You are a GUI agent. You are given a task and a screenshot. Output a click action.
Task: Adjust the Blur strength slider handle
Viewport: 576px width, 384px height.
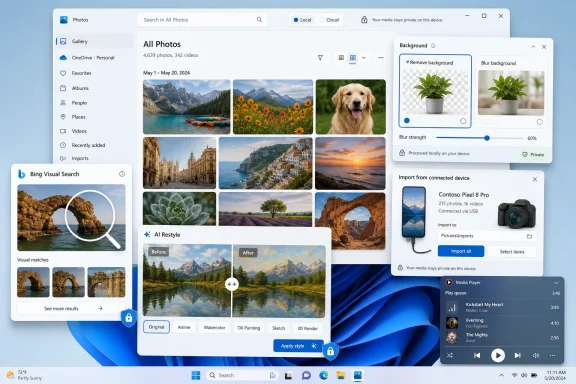coord(487,138)
